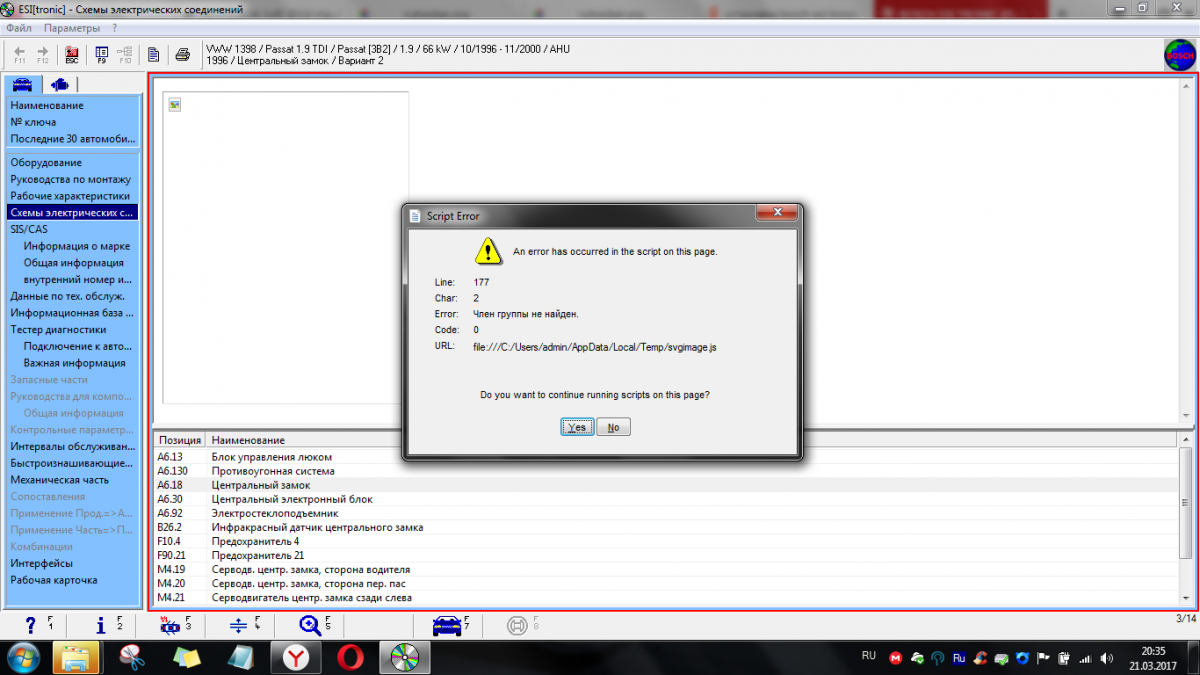Image resolution: width=1200 pixels, height=675 pixels.
Task: Select Рабочие характеристики
Action: [70, 196]
